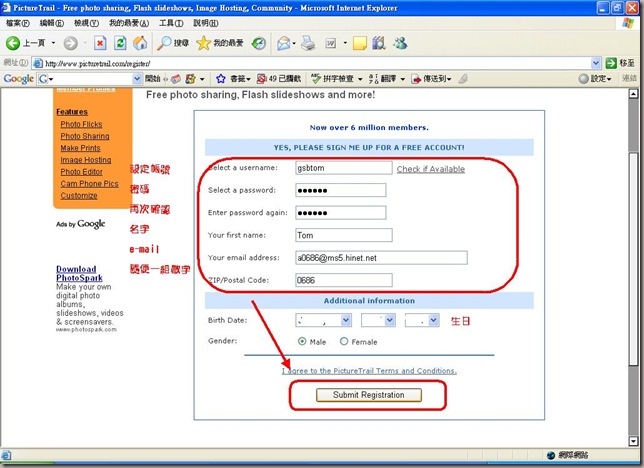644x468 pixels.
Task: Refresh the page using the green refresh icon
Action: 120,43
